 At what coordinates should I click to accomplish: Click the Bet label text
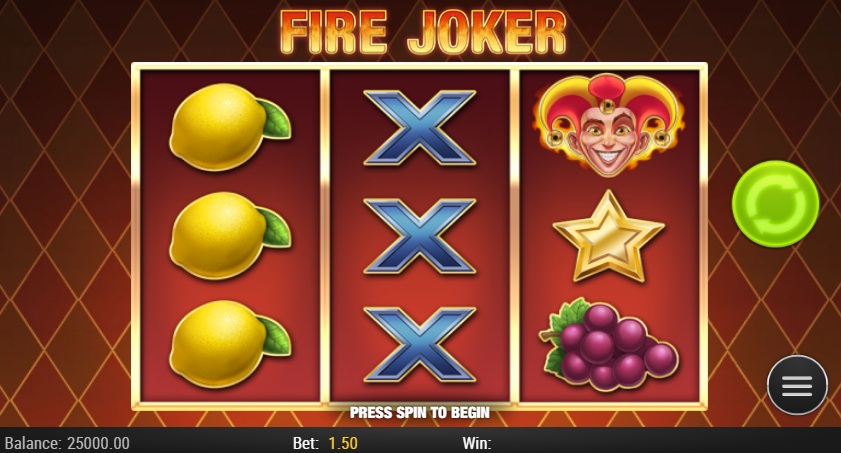pos(306,443)
